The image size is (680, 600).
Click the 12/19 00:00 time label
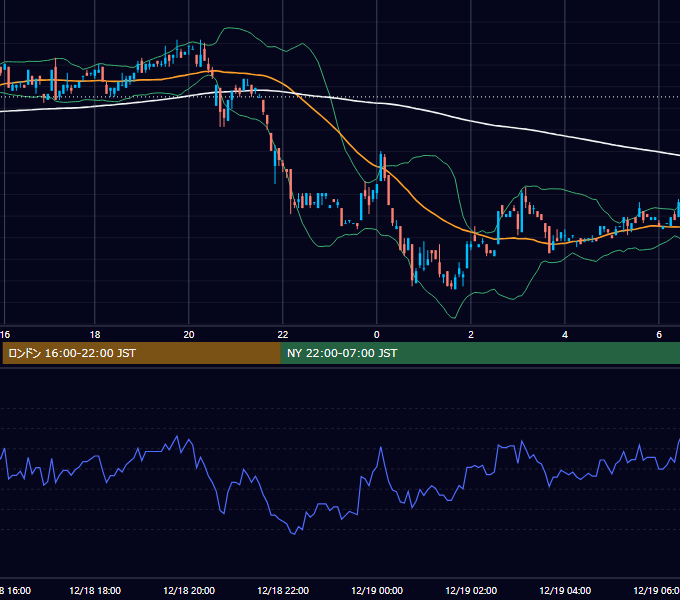(377, 591)
